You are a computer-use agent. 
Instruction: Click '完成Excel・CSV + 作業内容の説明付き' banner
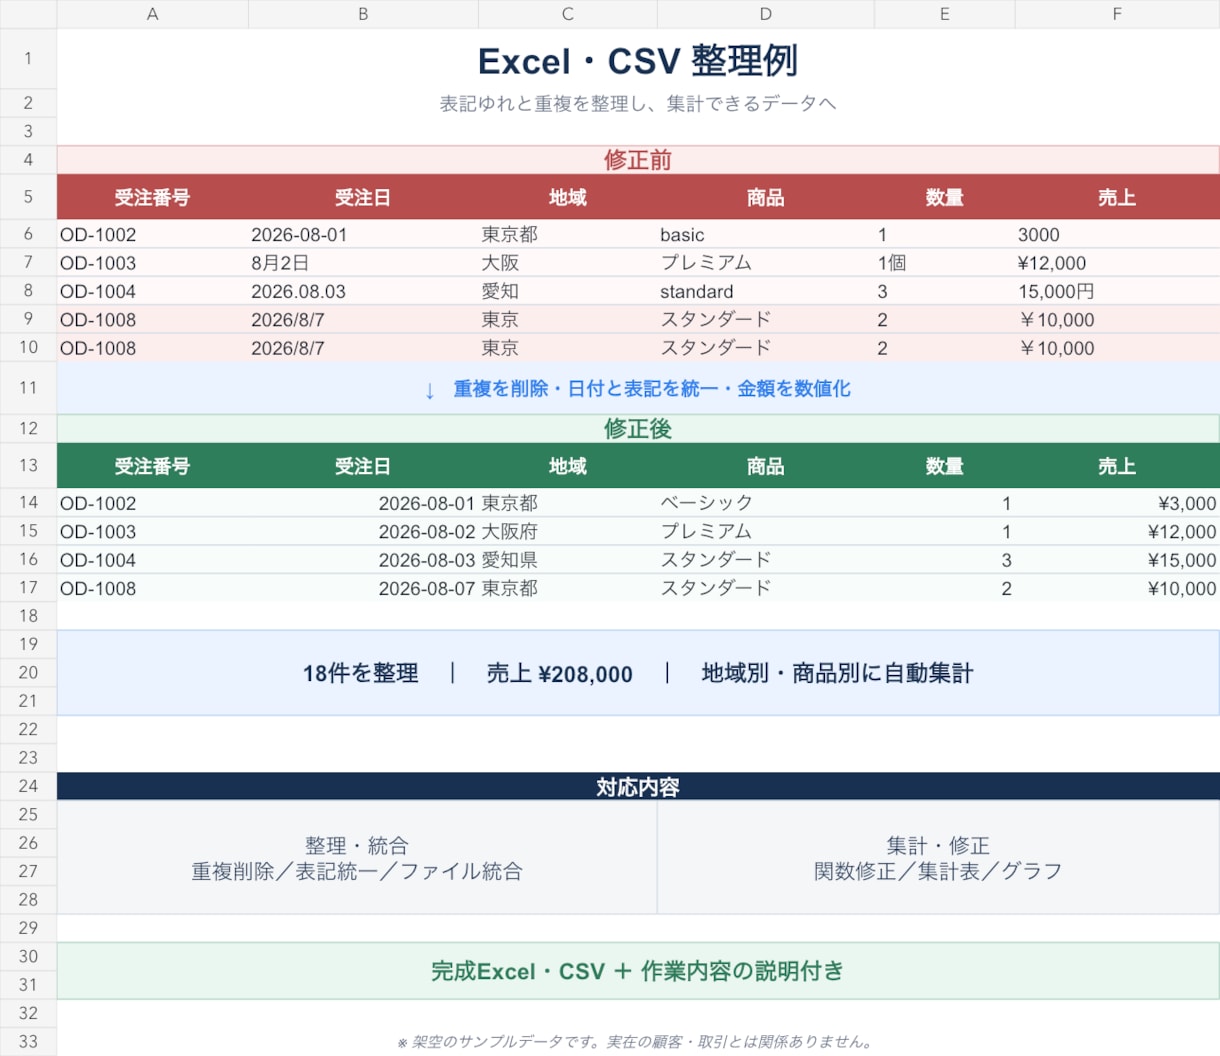coord(638,971)
